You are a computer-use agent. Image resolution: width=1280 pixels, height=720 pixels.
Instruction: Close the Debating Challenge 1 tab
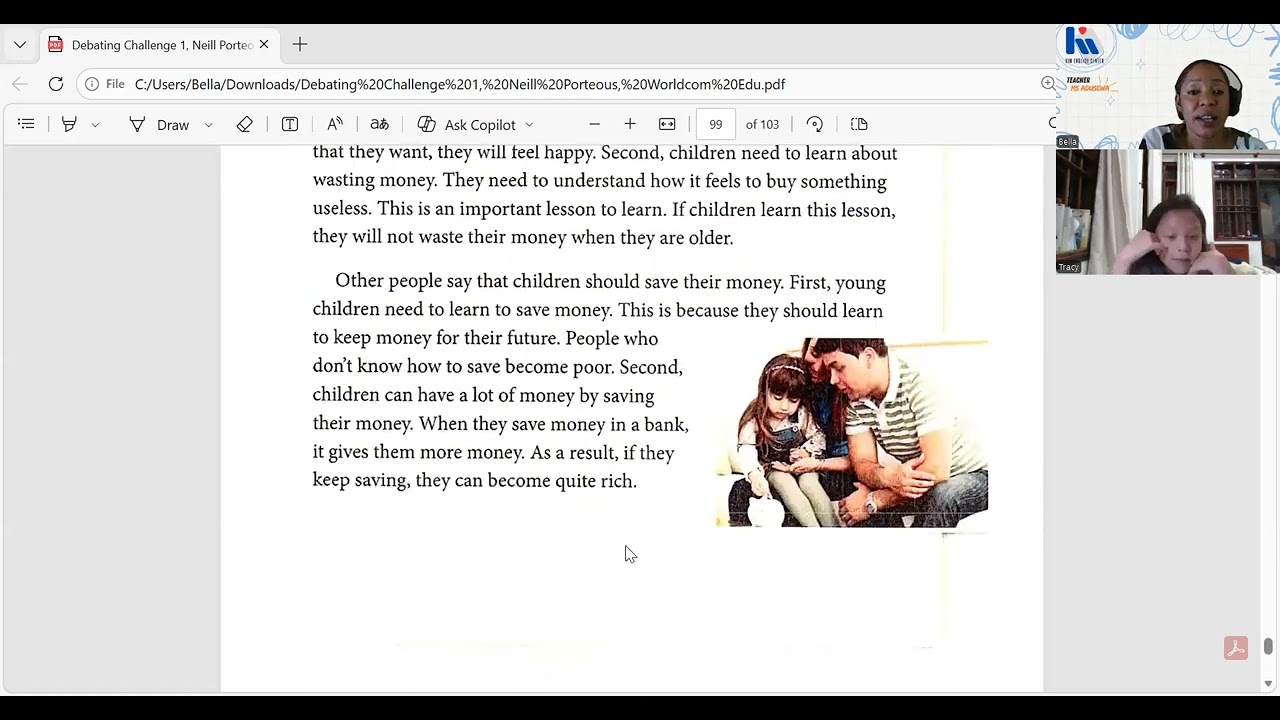264,45
